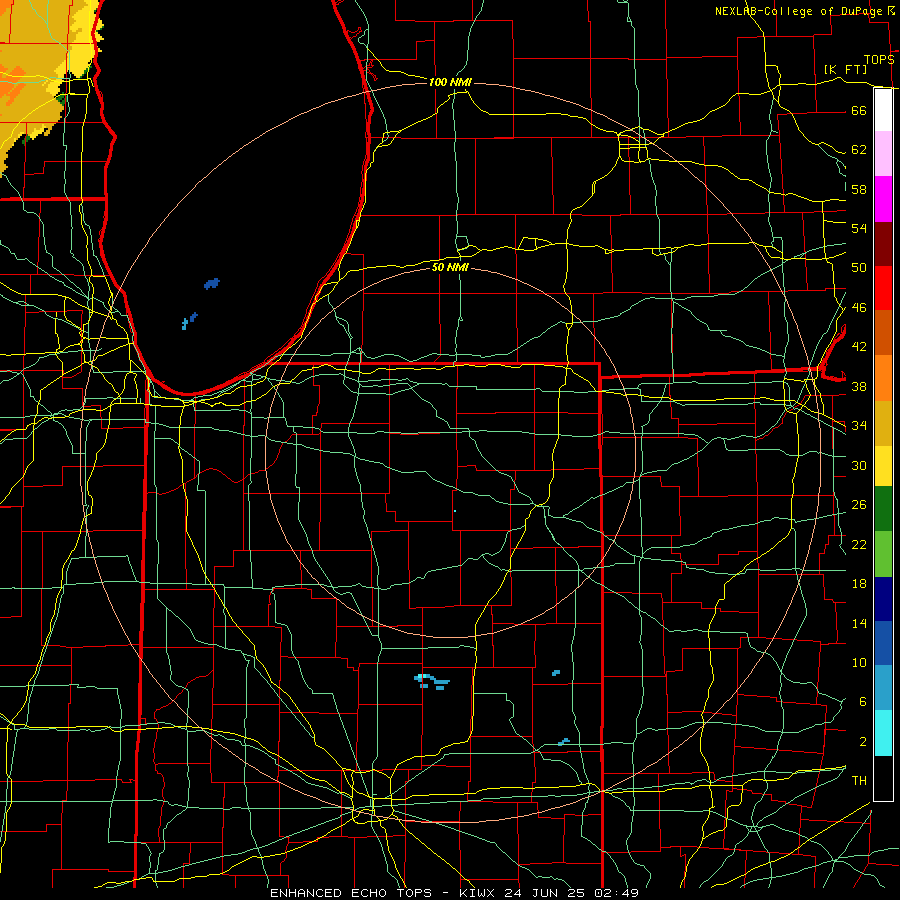Click the light blue echo cluster south of center
Image resolution: width=900 pixels, height=900 pixels.
point(432,681)
